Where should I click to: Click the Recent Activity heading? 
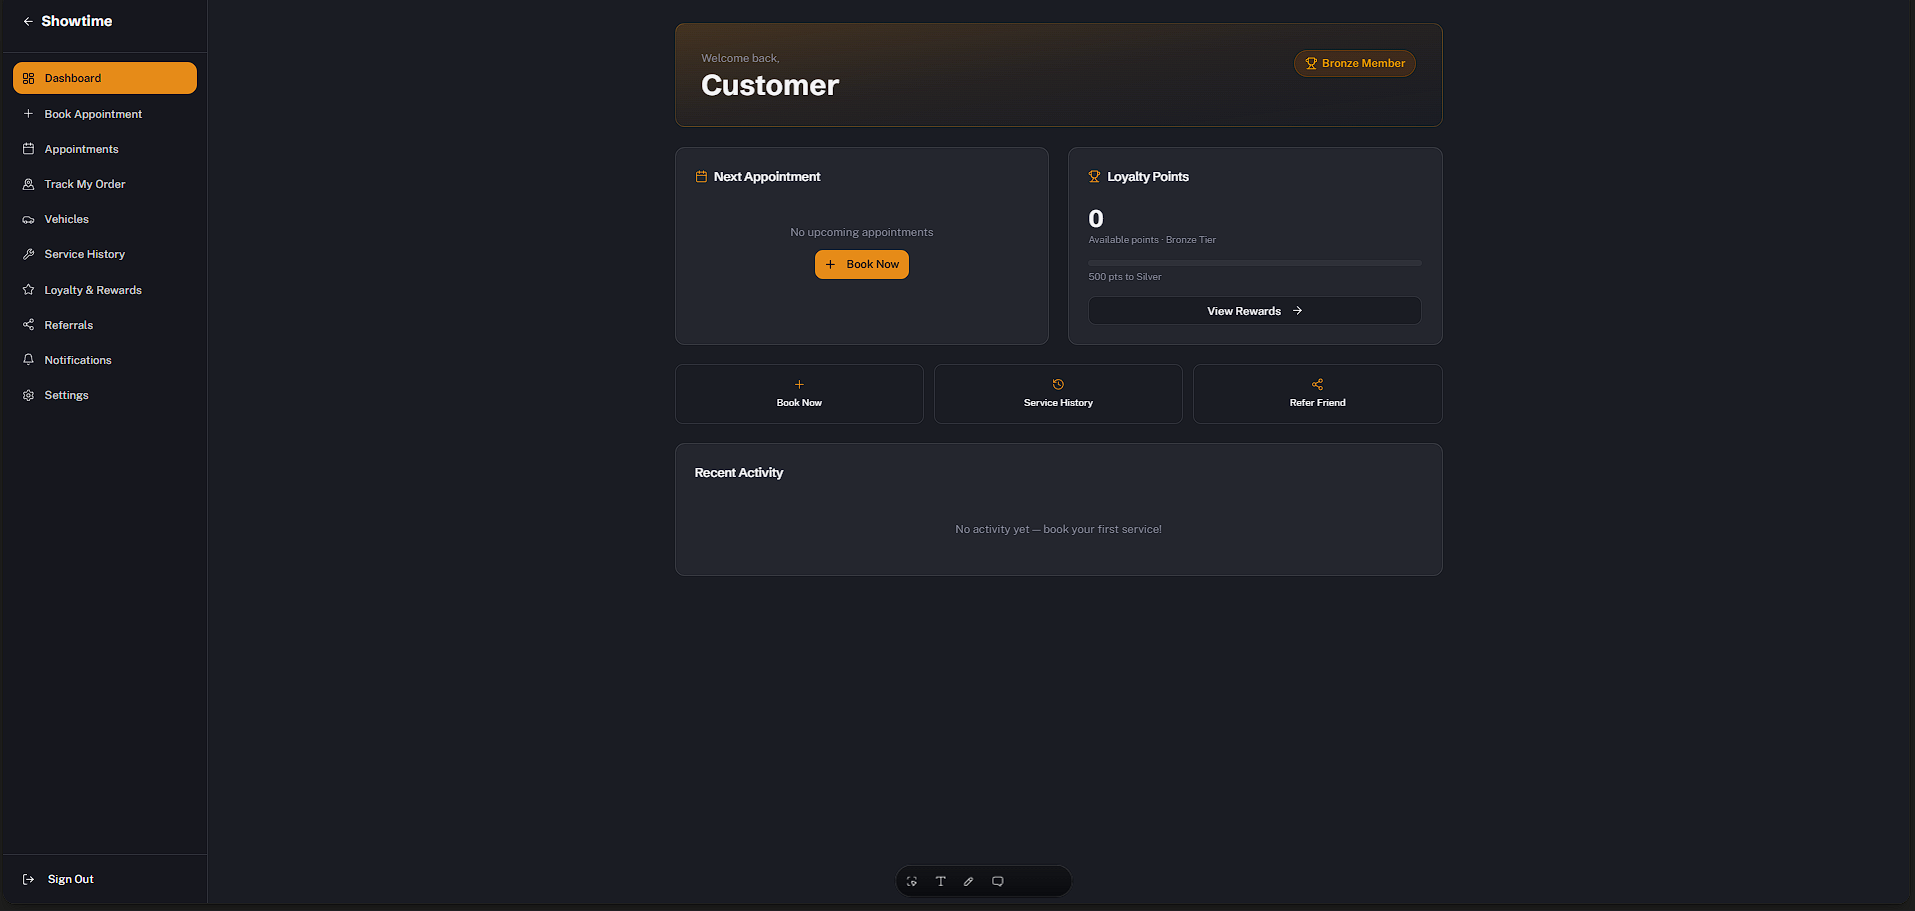(739, 473)
